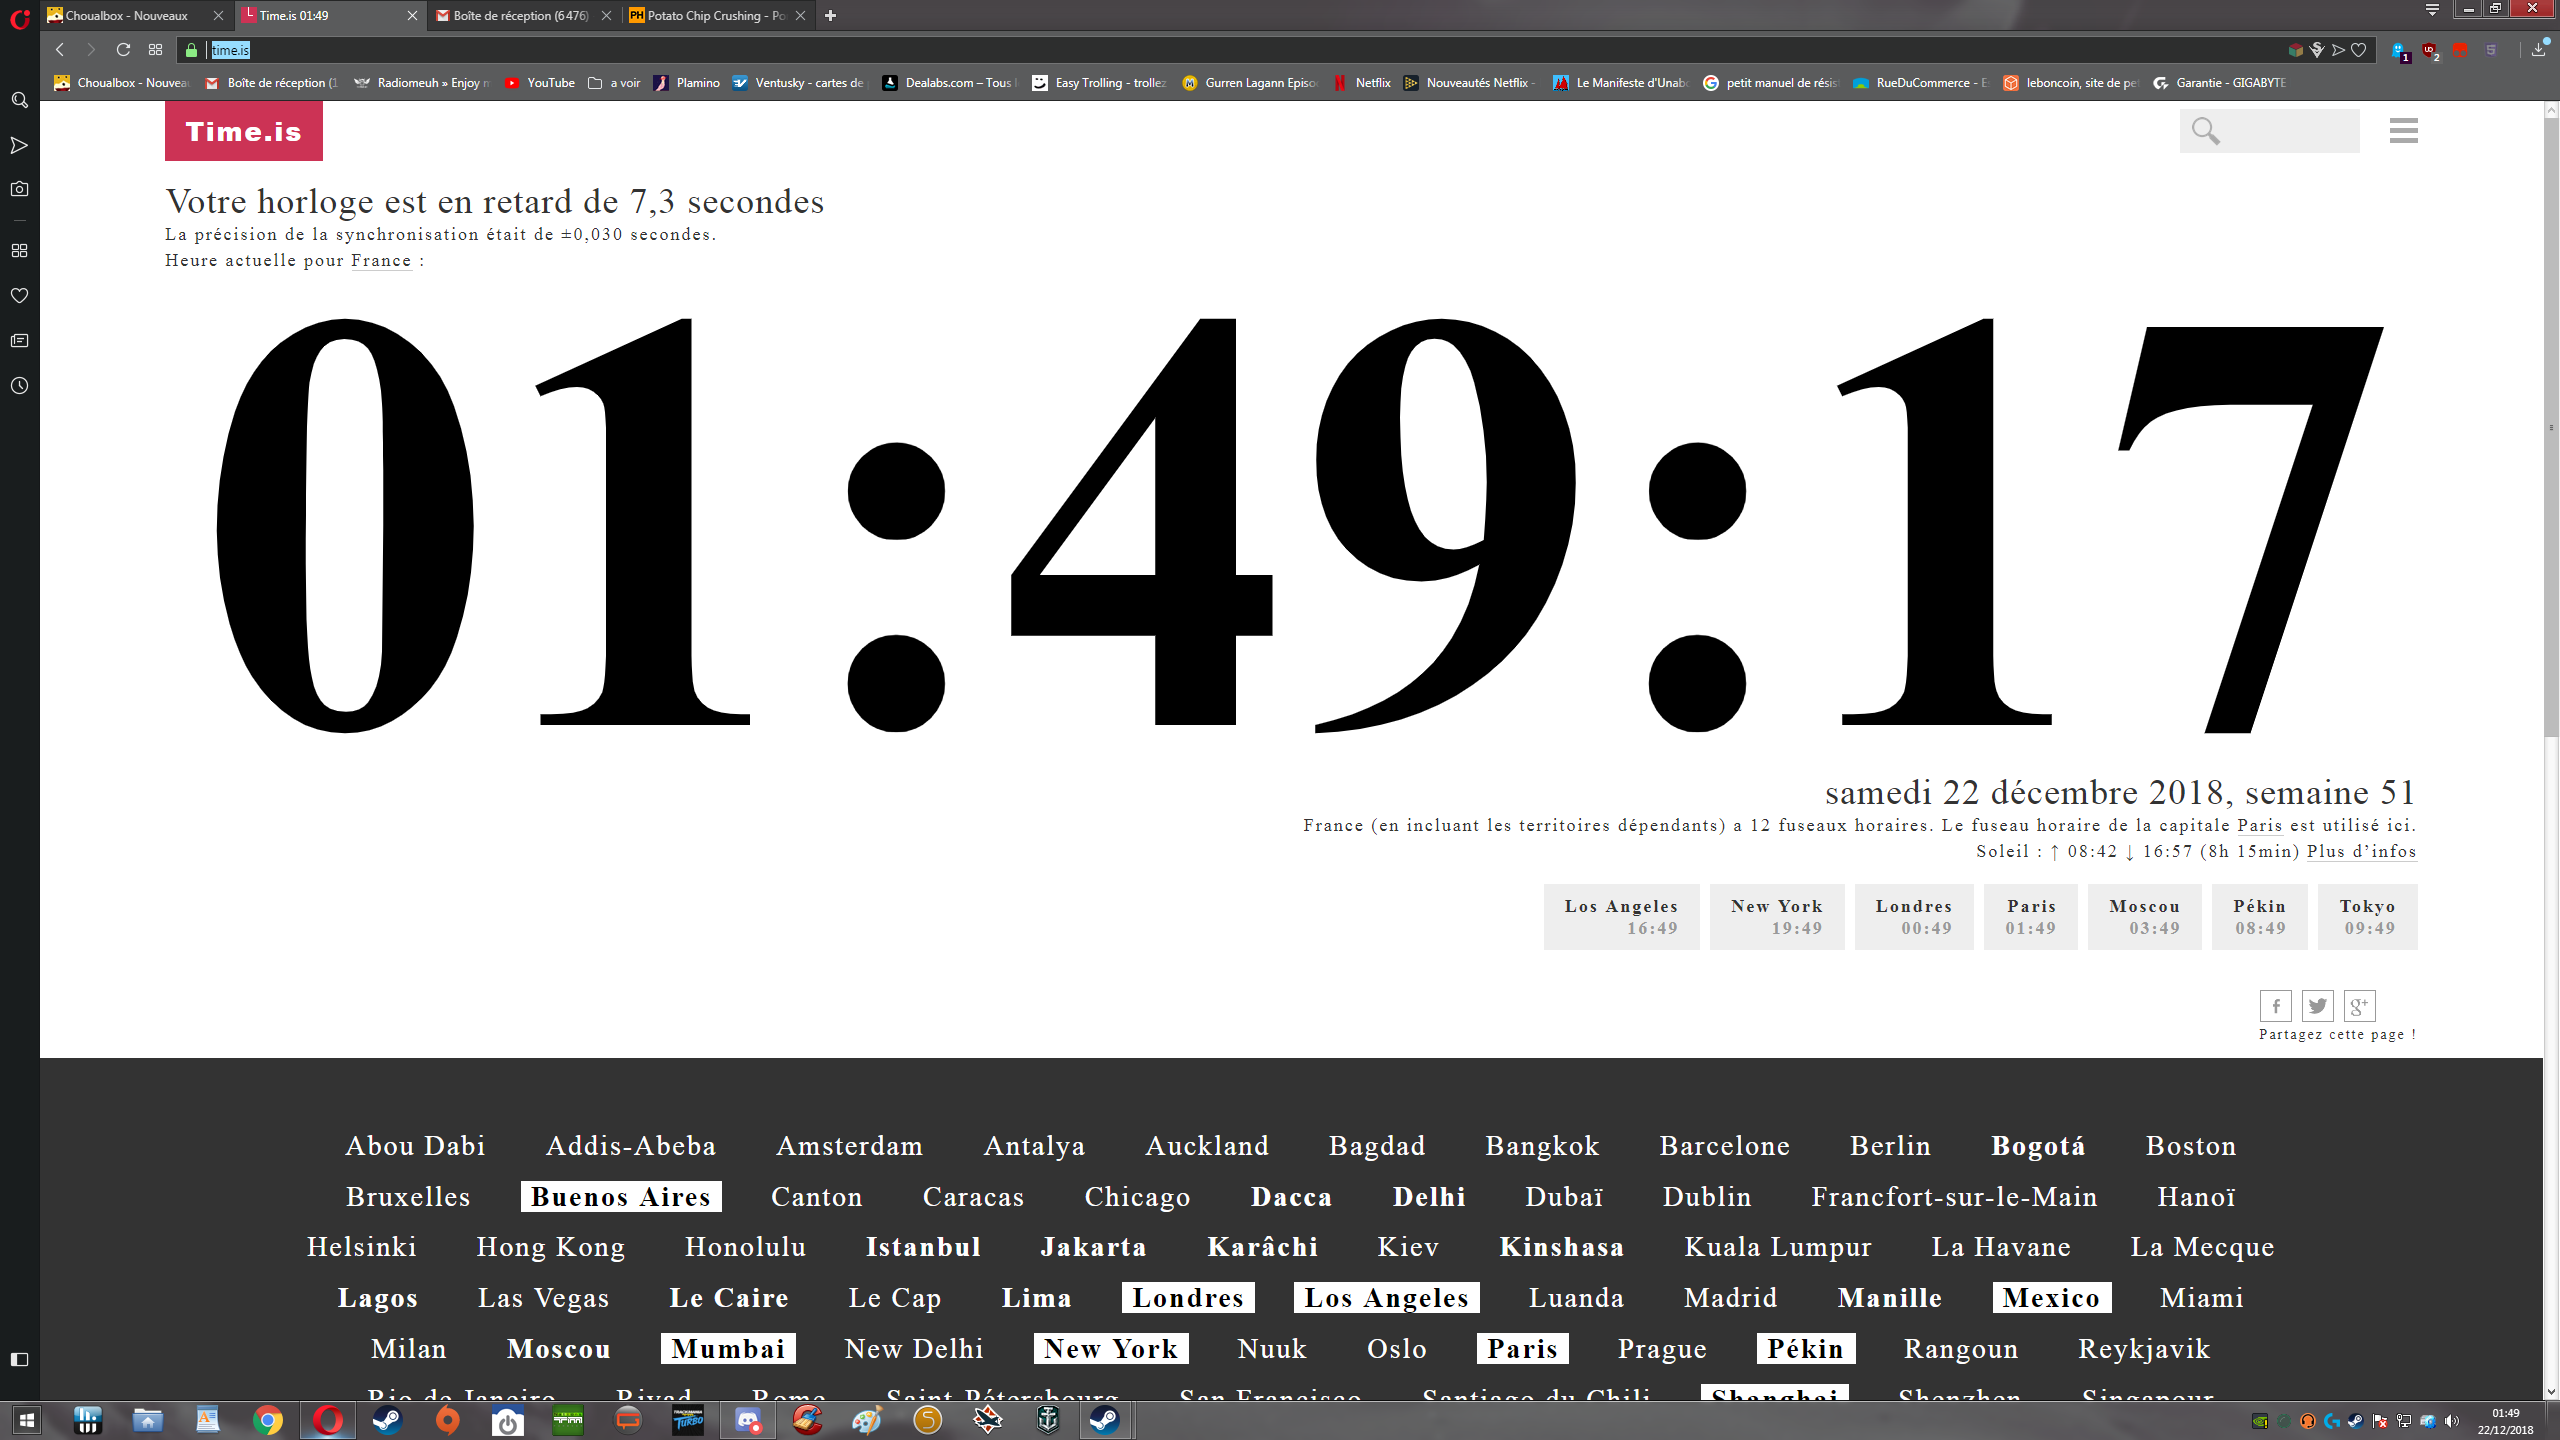
Task: Close the Time.is tab
Action: coord(412,15)
